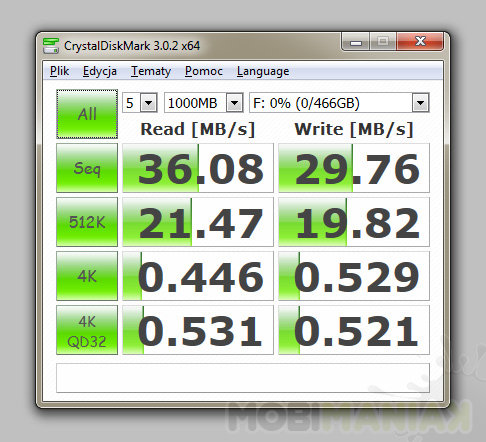Click the 4K write result 0.529
The image size is (486, 442).
pos(354,276)
